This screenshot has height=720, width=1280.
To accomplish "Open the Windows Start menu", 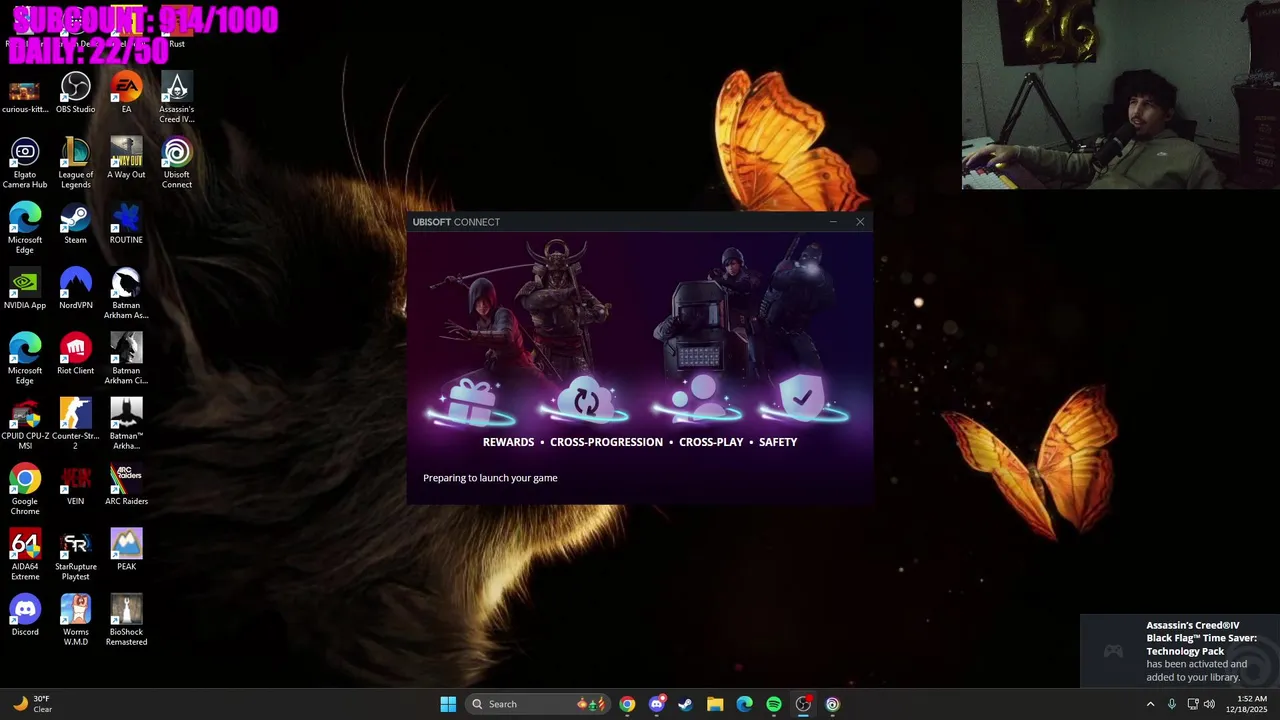I will [x=448, y=704].
